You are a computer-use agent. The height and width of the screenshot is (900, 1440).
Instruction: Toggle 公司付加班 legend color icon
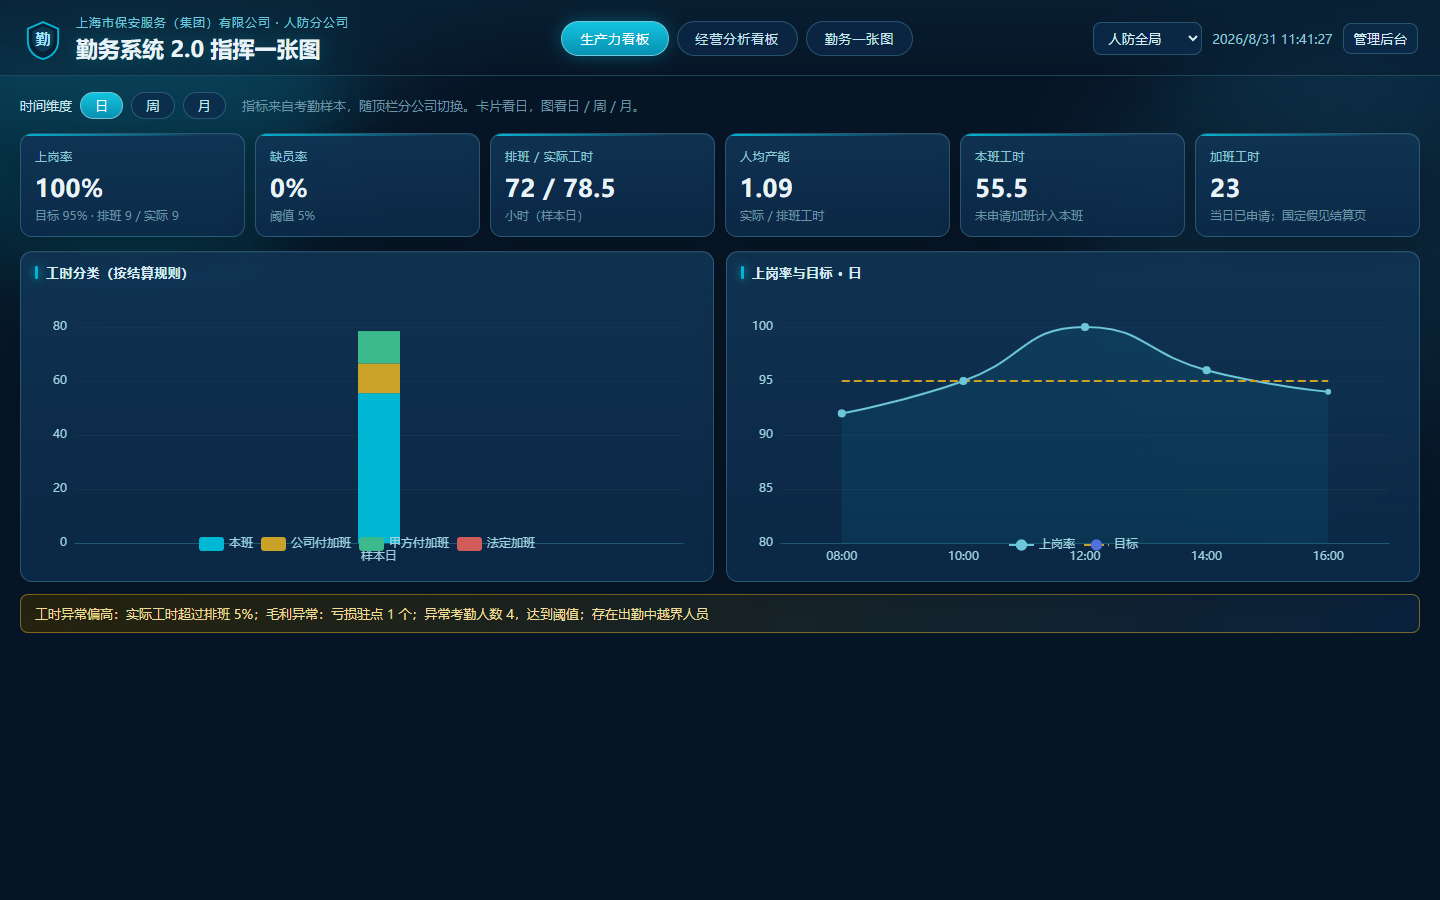273,544
